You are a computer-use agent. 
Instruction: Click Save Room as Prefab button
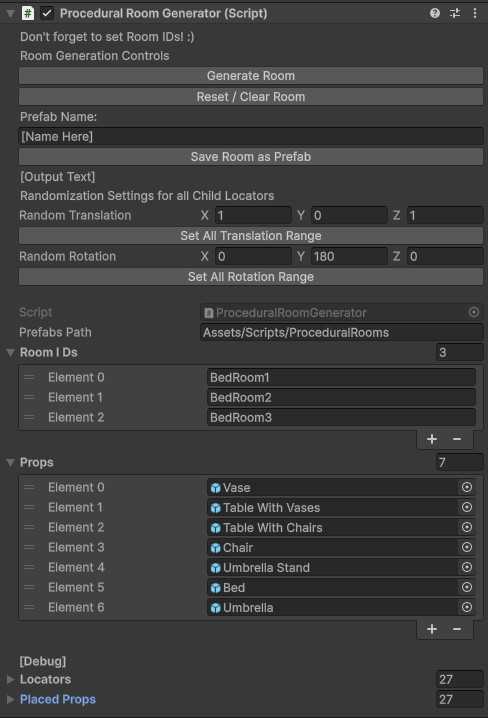click(x=251, y=157)
